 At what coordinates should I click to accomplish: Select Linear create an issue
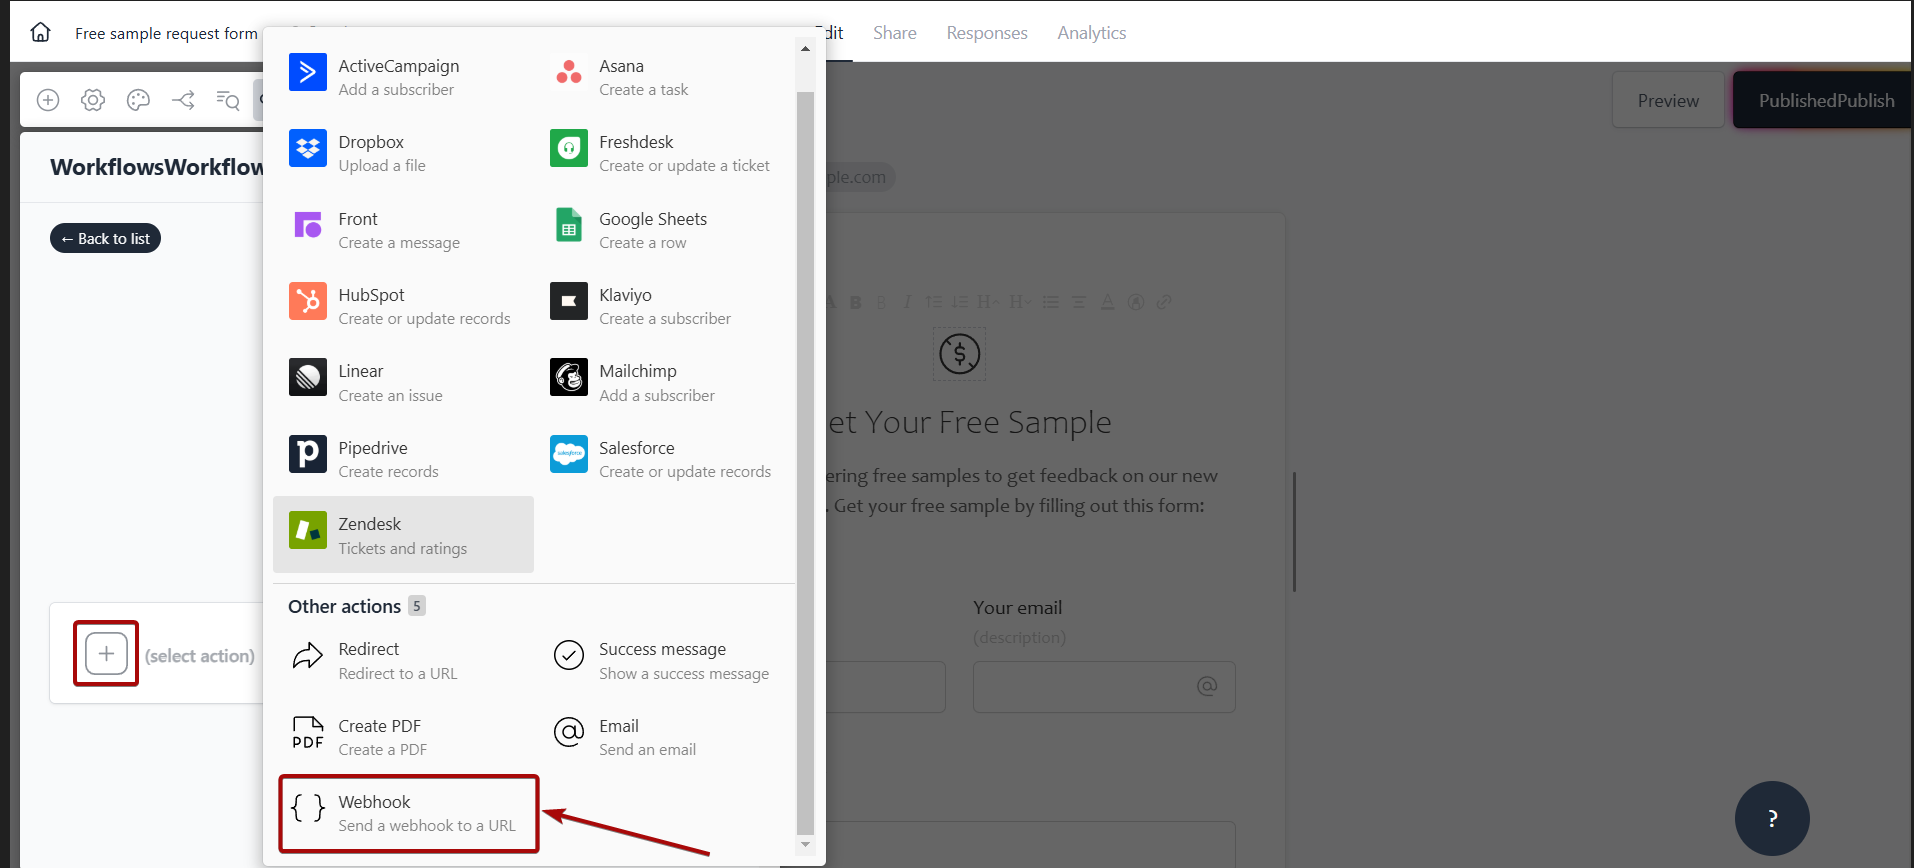click(x=403, y=382)
